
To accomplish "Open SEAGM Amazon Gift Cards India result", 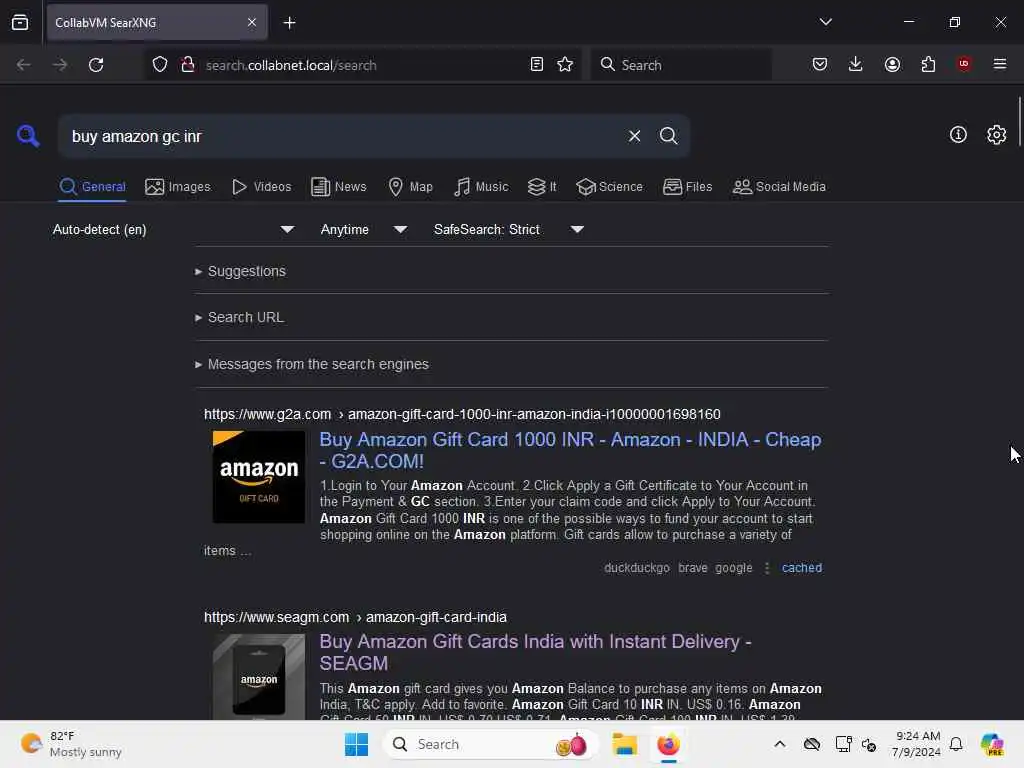I will click(x=536, y=652).
